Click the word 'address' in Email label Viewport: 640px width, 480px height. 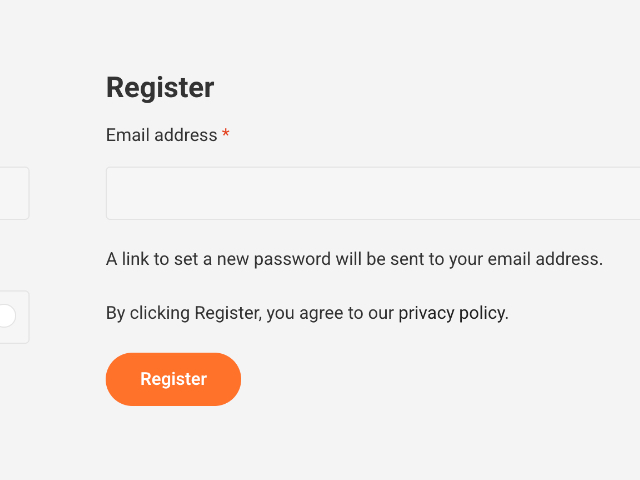186,135
